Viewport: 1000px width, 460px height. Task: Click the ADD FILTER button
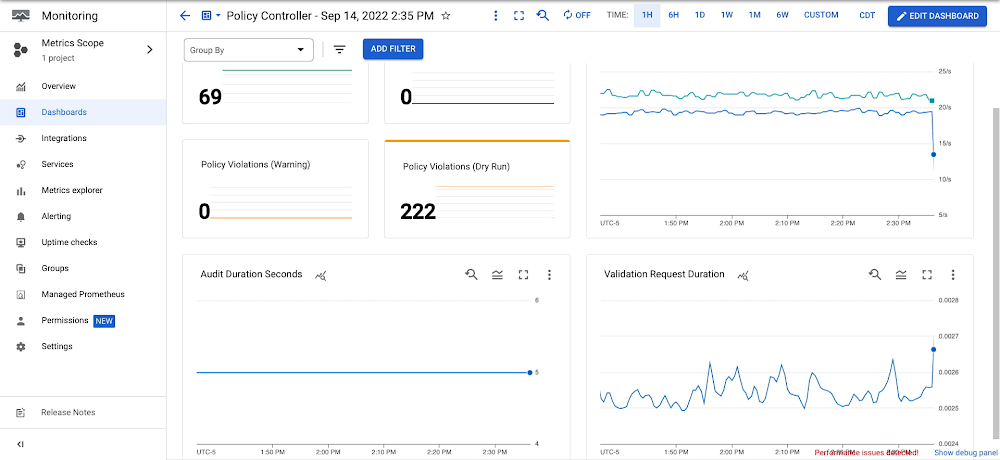tap(393, 49)
